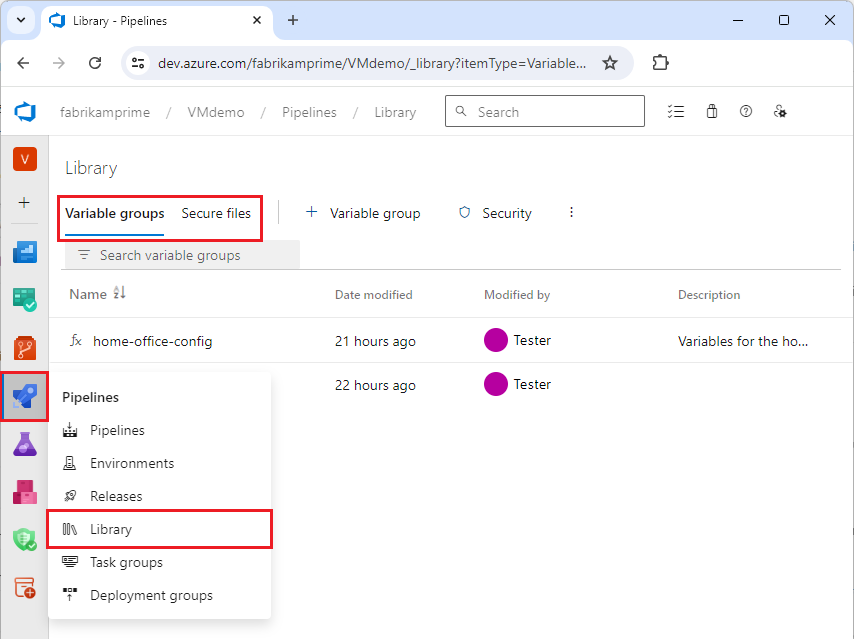854x639 pixels.
Task: Open the Help question mark icon
Action: click(x=746, y=111)
